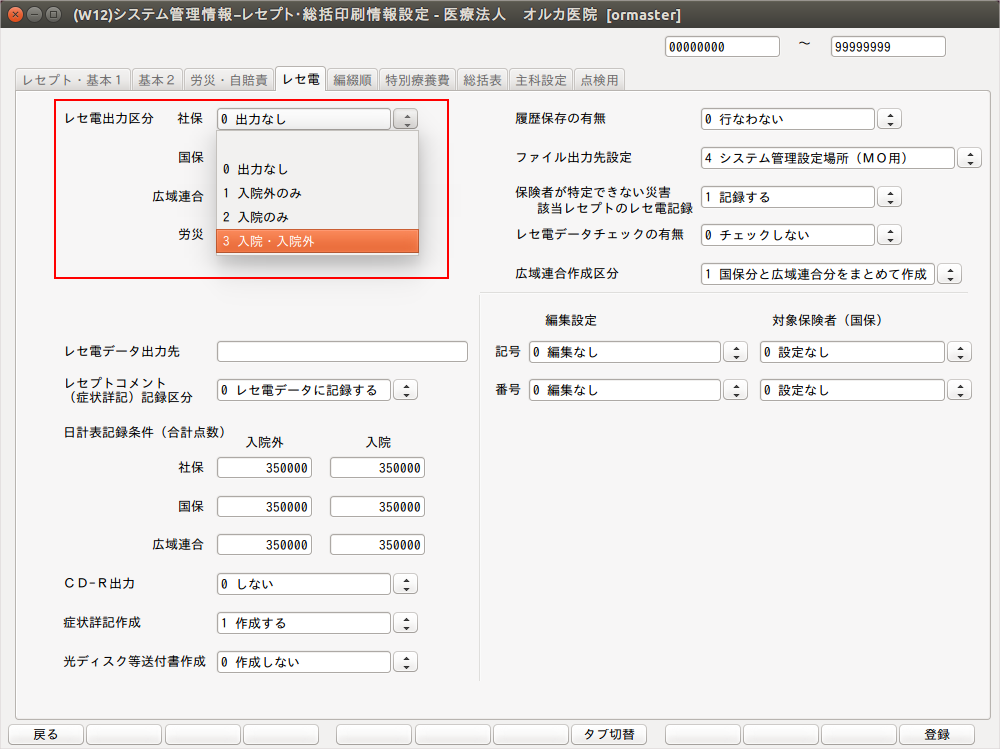Image resolution: width=1000 pixels, height=749 pixels.
Task: Toggle the 社保 レセ電出力区分 dropdown arrow
Action: [x=406, y=119]
